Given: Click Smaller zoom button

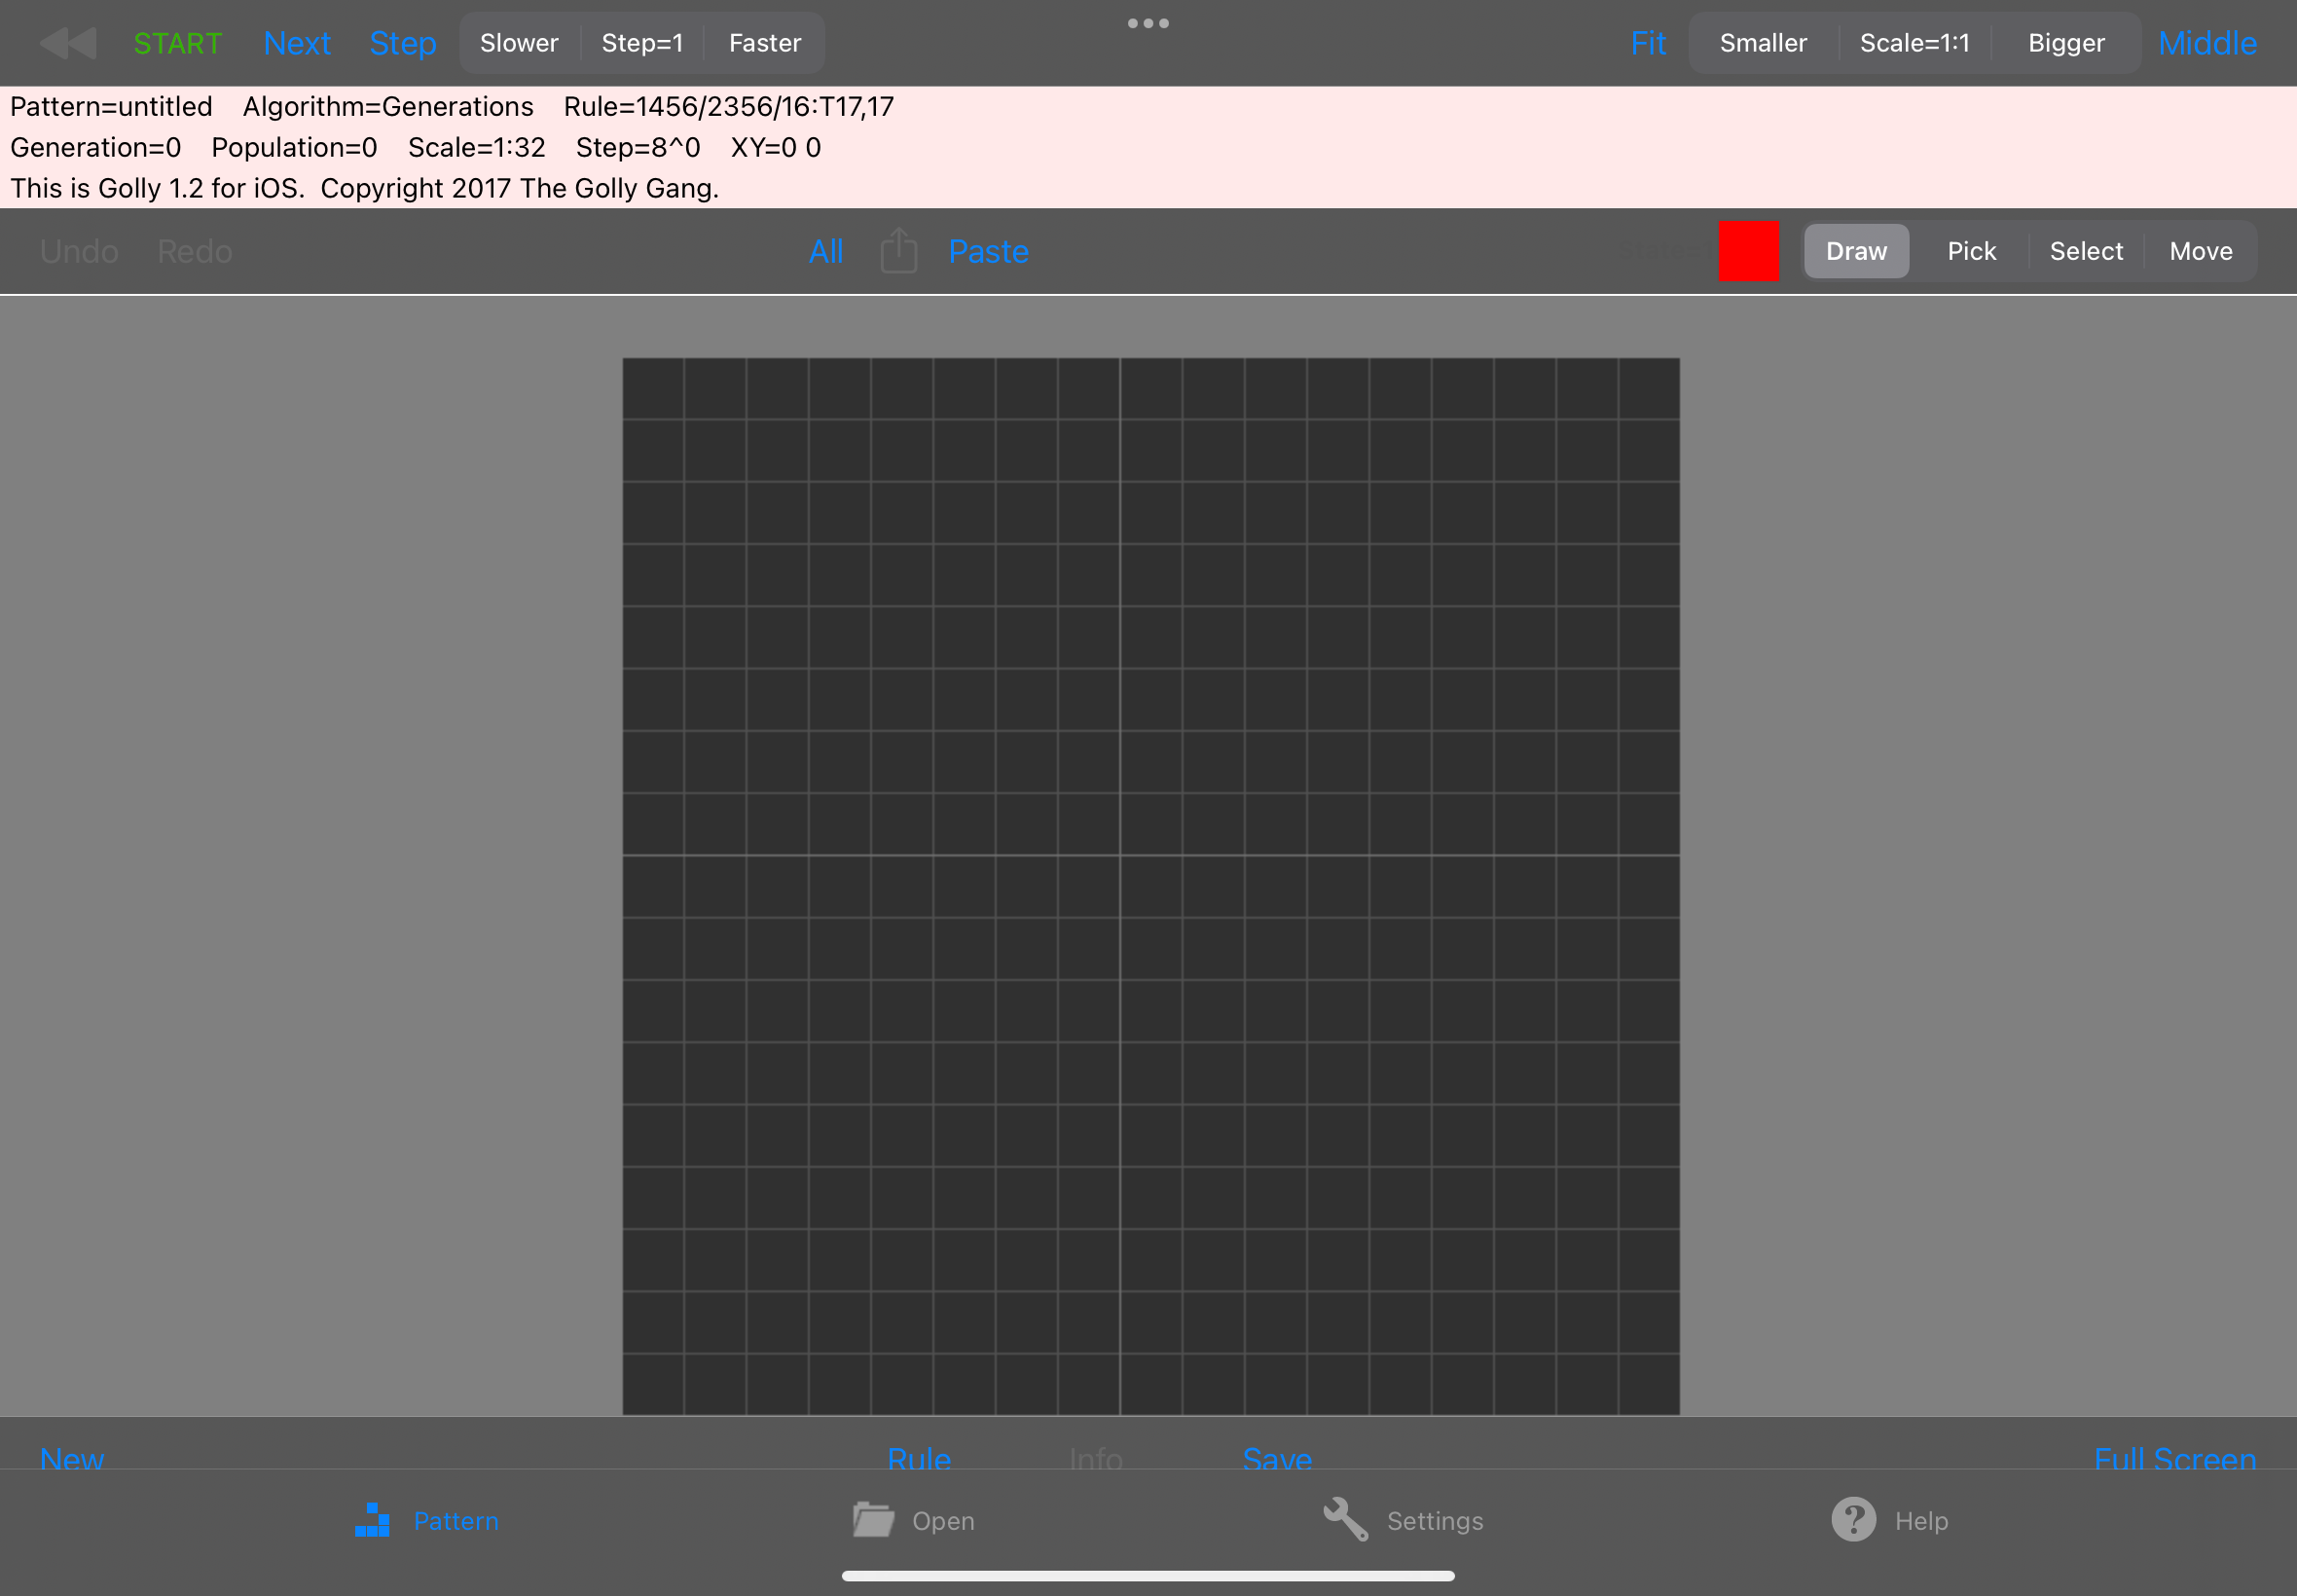Looking at the screenshot, I should [x=1763, y=43].
